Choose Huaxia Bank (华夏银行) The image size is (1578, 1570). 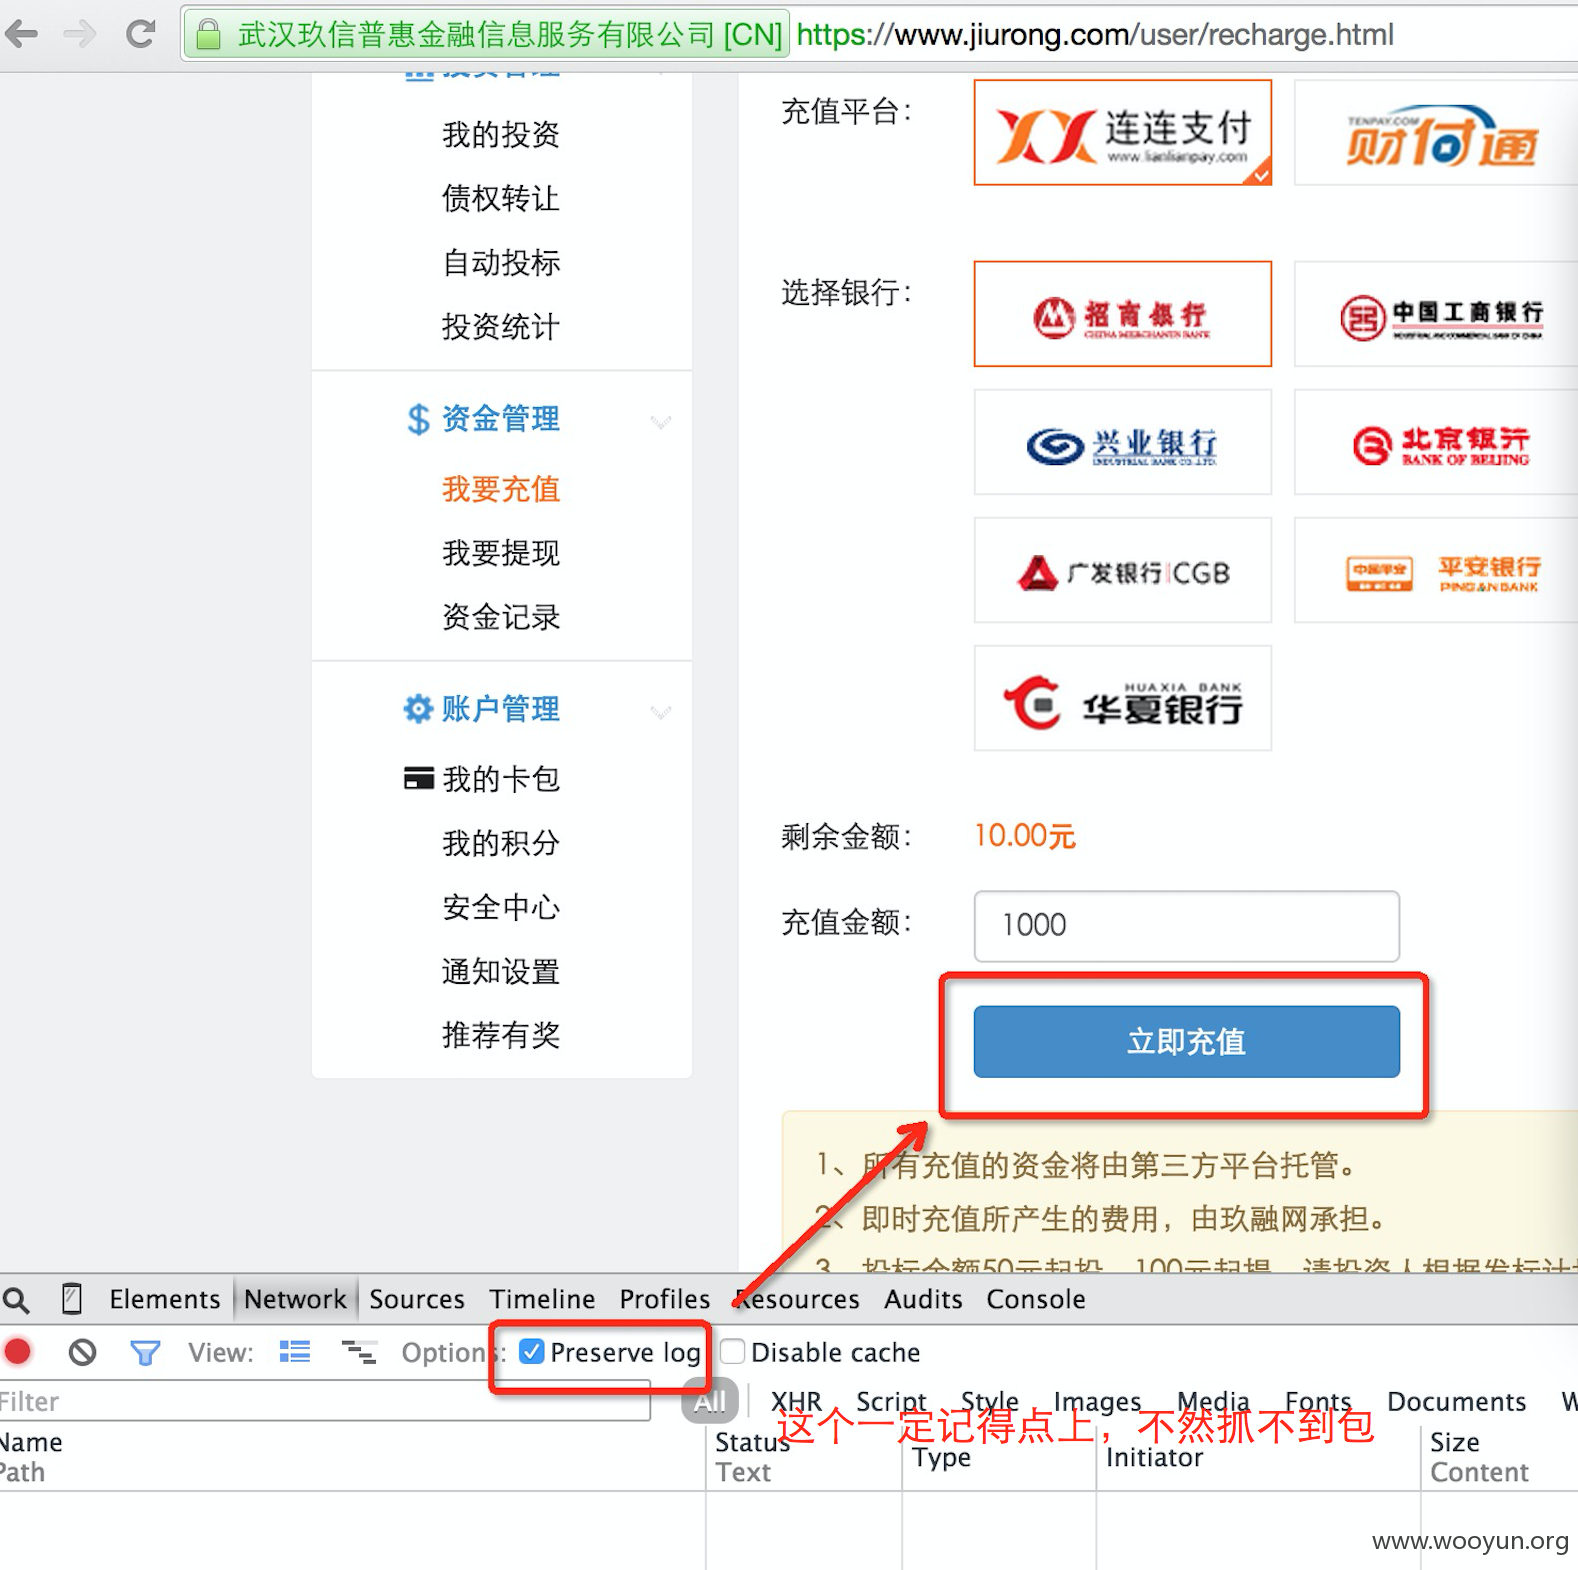point(1123,698)
